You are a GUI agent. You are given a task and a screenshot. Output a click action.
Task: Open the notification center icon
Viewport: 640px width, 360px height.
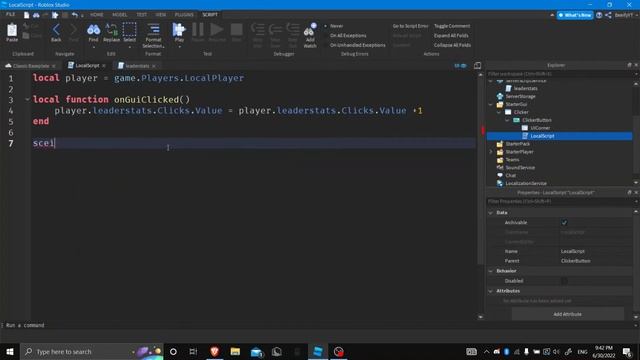click(627, 351)
